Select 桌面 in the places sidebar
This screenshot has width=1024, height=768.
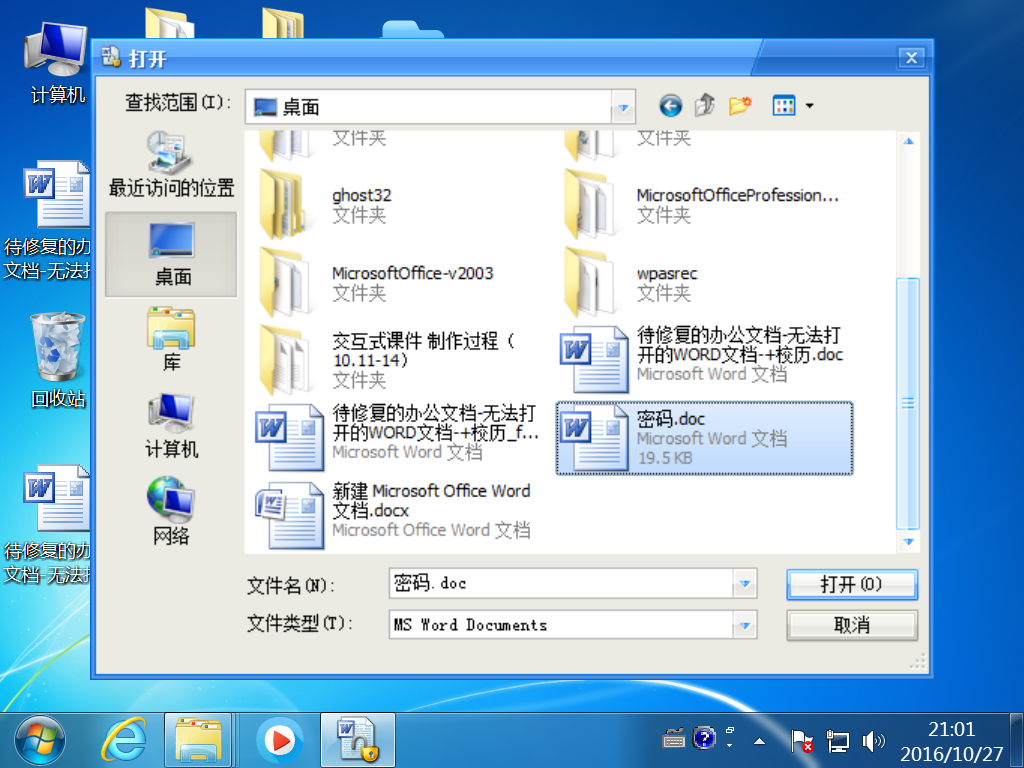pos(171,254)
